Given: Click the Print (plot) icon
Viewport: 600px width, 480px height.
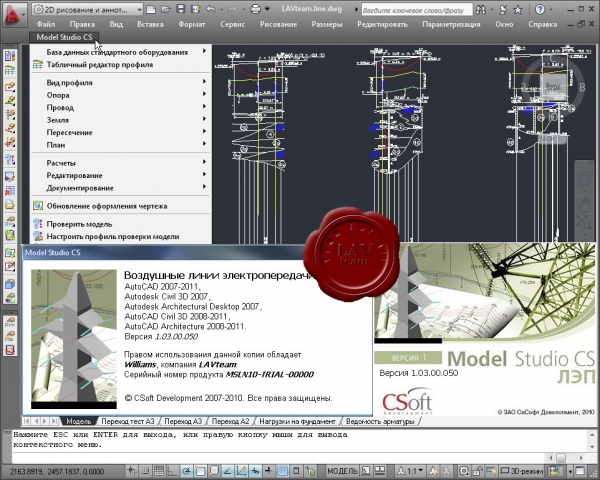Looking at the screenshot, I should point(256,9).
